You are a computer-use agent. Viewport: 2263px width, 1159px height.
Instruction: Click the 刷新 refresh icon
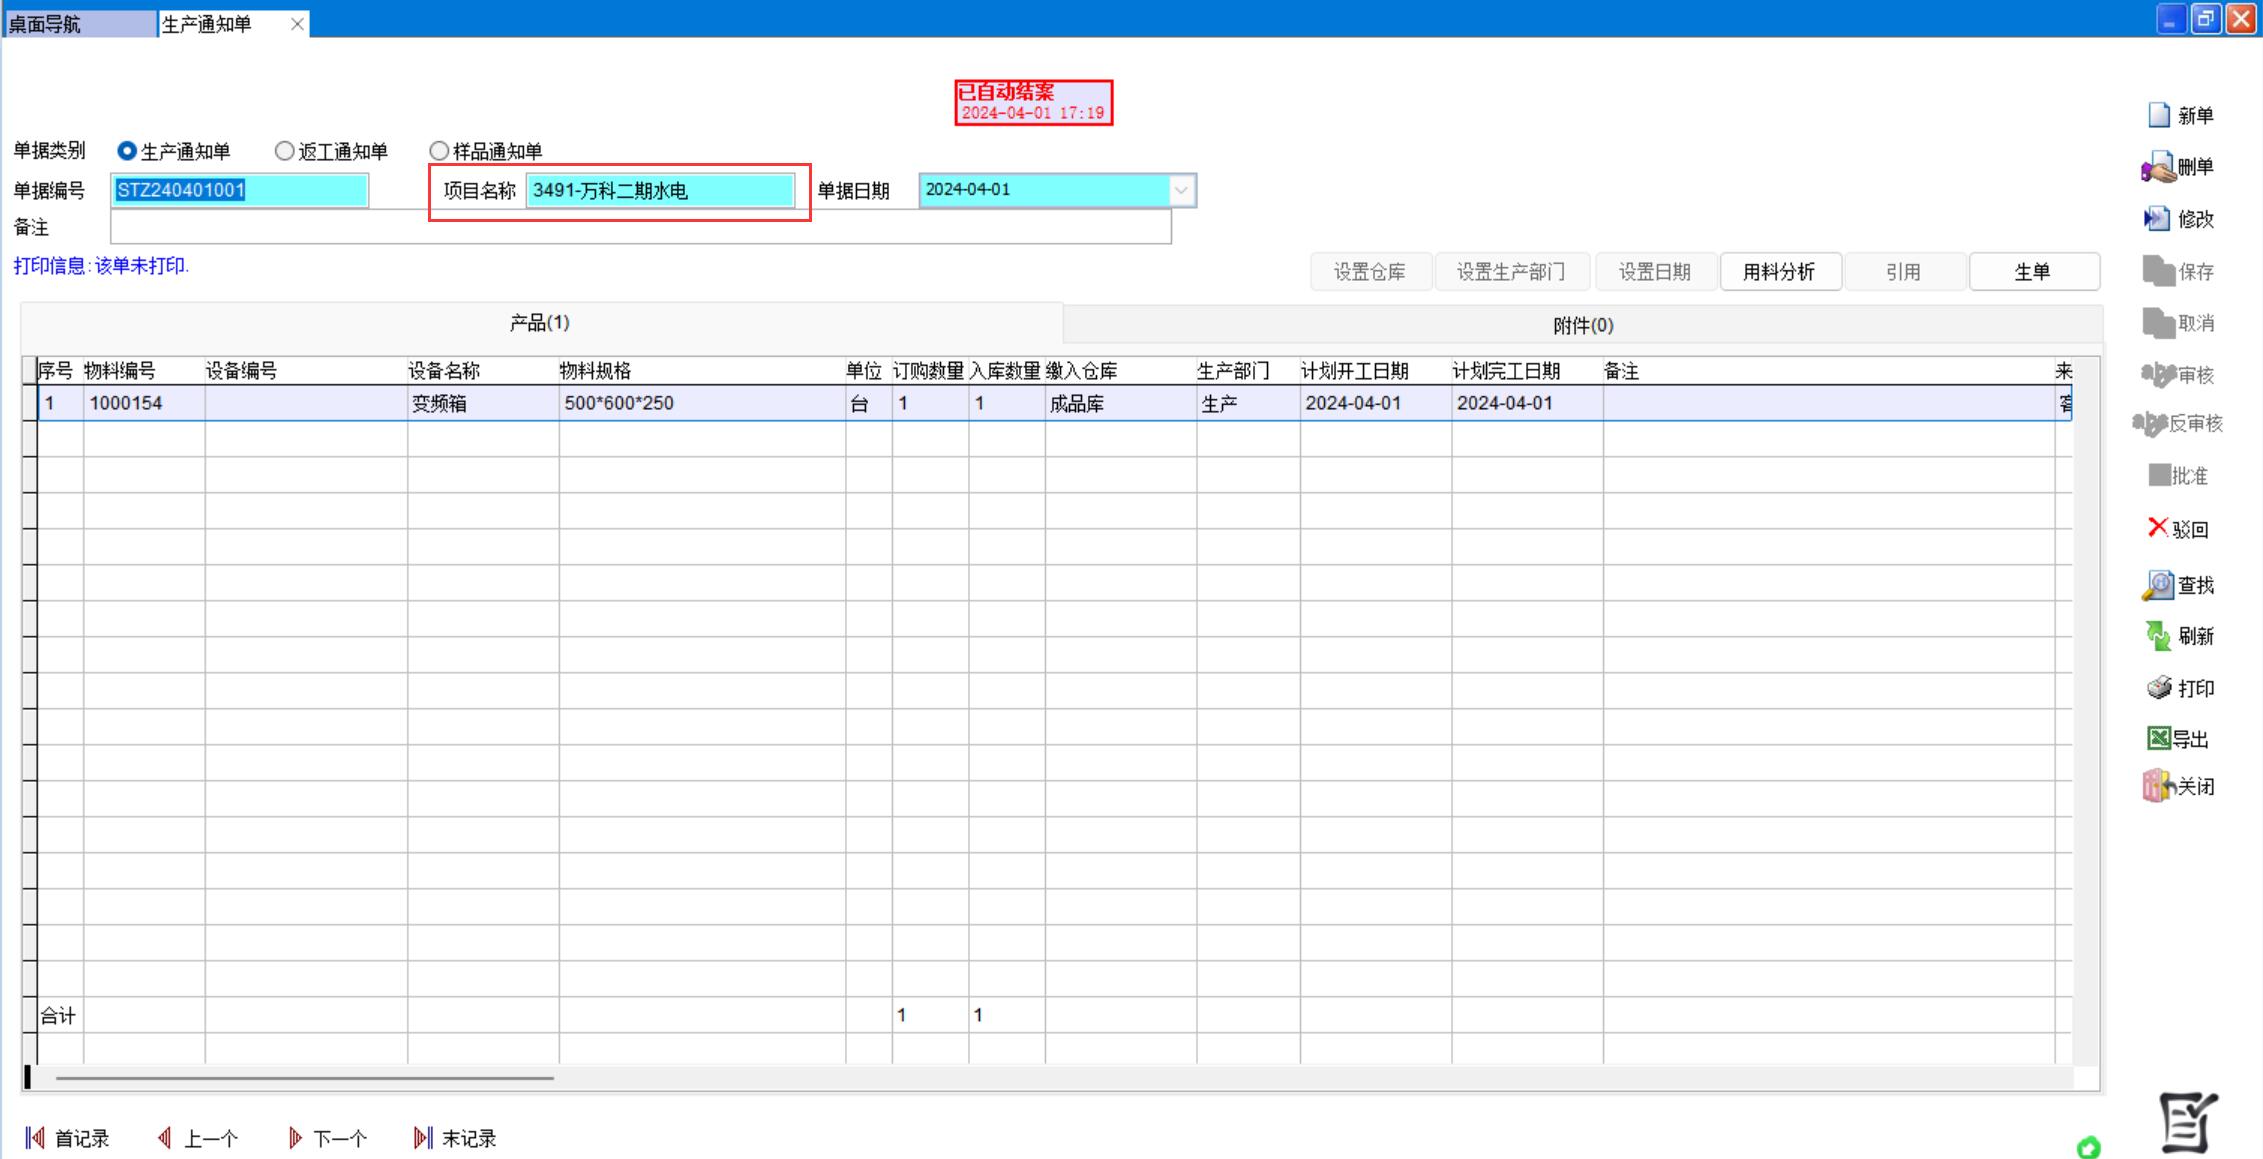(2158, 636)
